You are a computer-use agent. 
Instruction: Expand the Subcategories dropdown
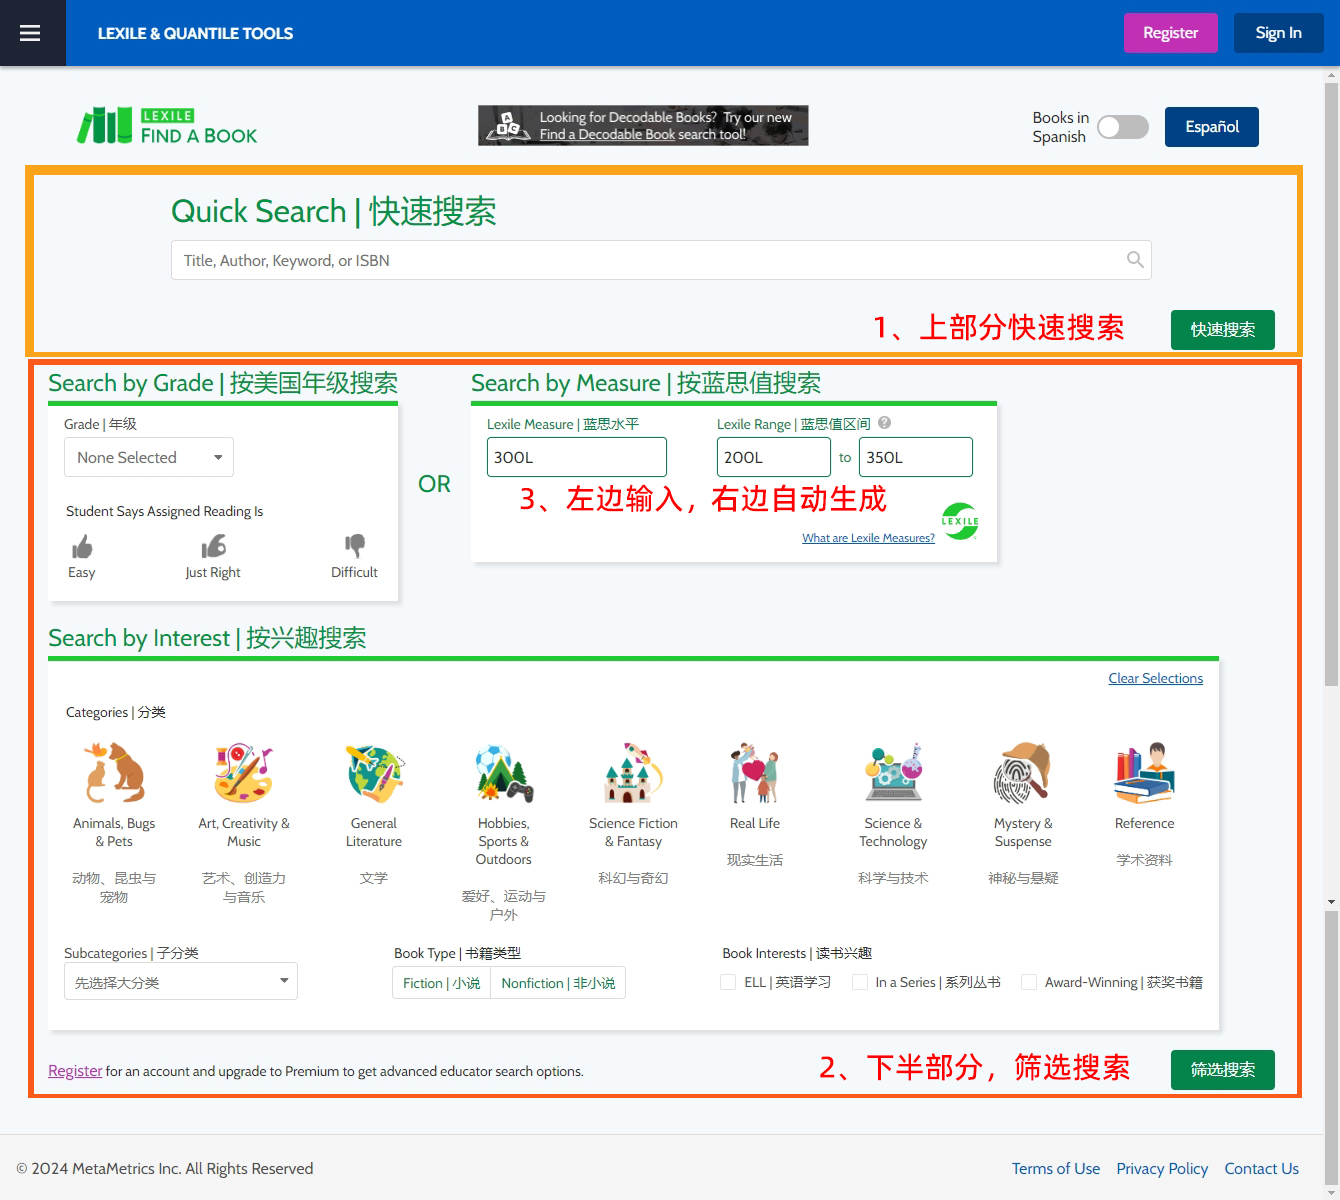click(181, 982)
